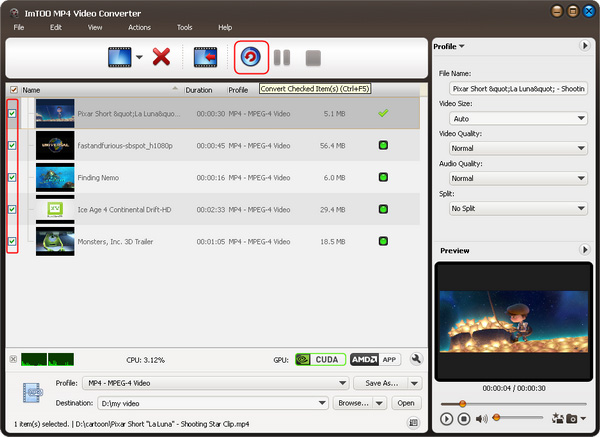The image size is (600, 437).
Task: Click the Save As button
Action: click(381, 383)
